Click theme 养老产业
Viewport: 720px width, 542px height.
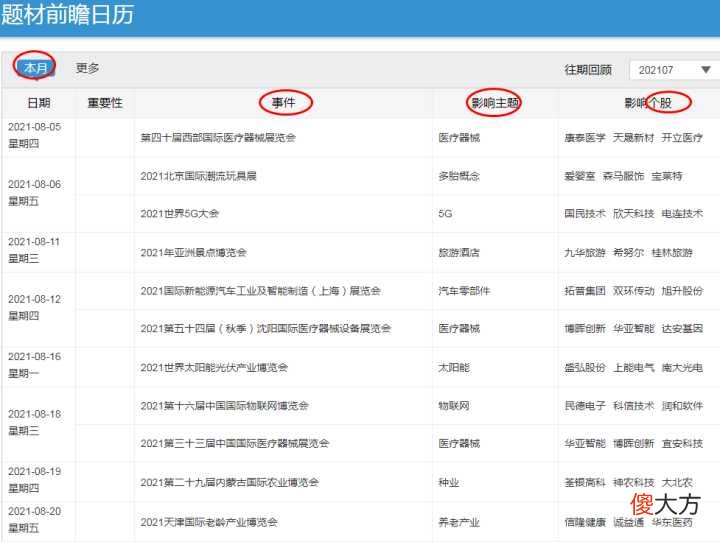click(x=459, y=522)
